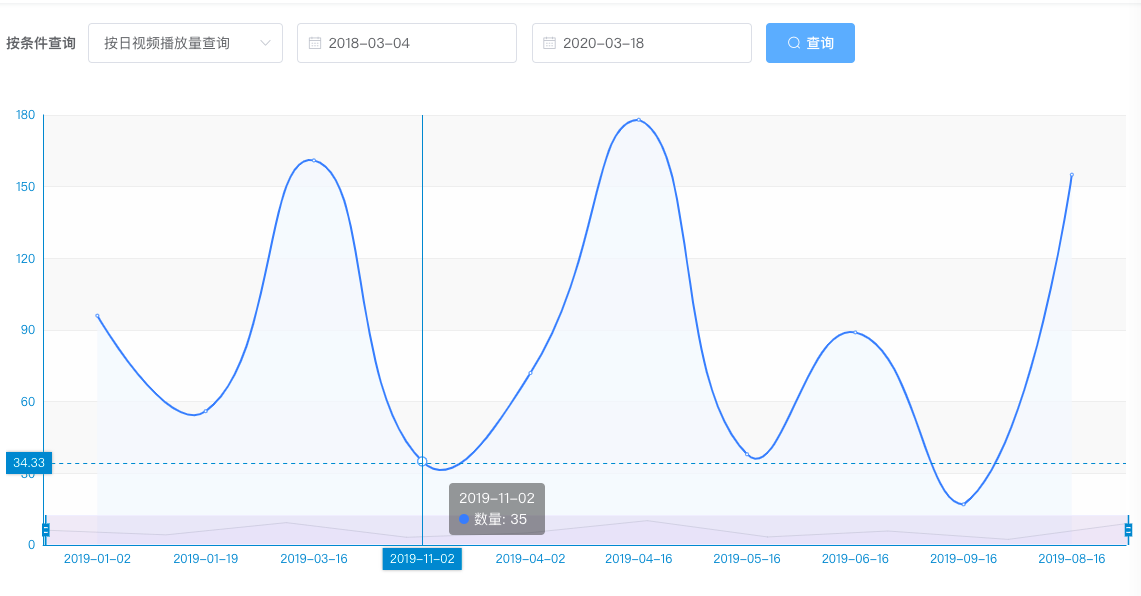Expand the query type dropdown arrow
Image resolution: width=1141 pixels, height=596 pixels.
coord(265,43)
